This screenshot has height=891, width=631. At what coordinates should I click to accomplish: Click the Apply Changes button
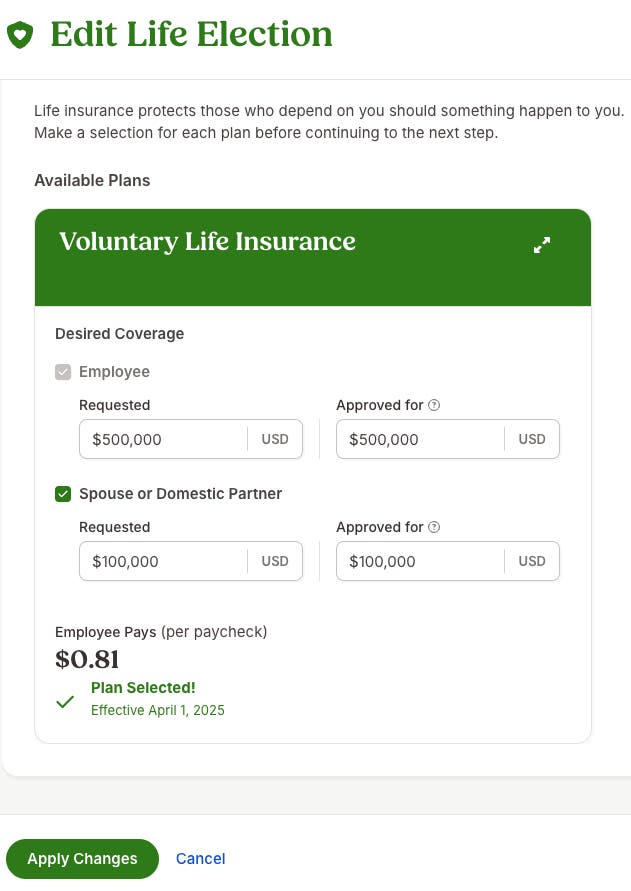click(x=82, y=859)
